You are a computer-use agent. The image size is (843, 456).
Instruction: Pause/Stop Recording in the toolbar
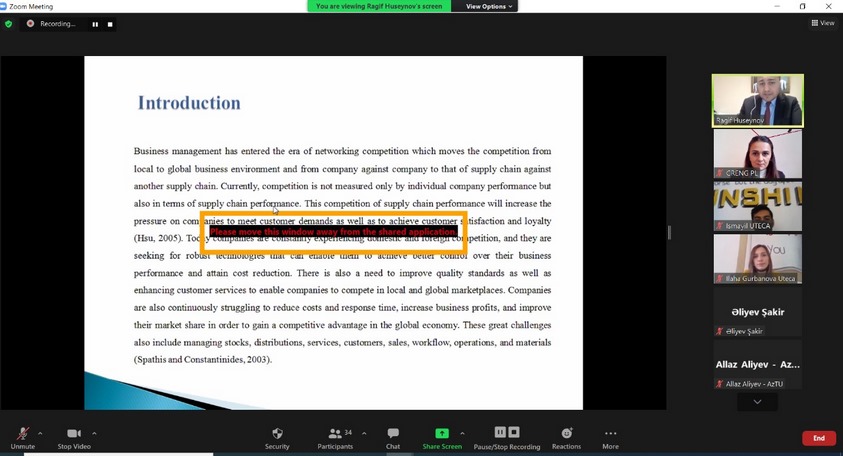506,435
